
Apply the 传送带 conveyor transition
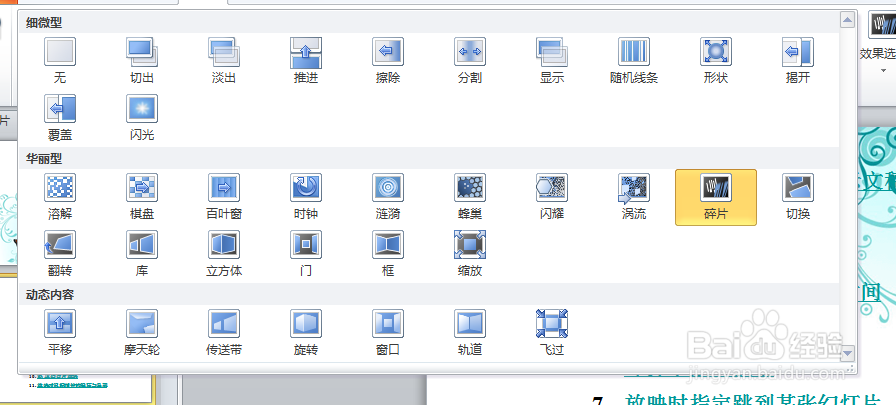click(x=223, y=332)
